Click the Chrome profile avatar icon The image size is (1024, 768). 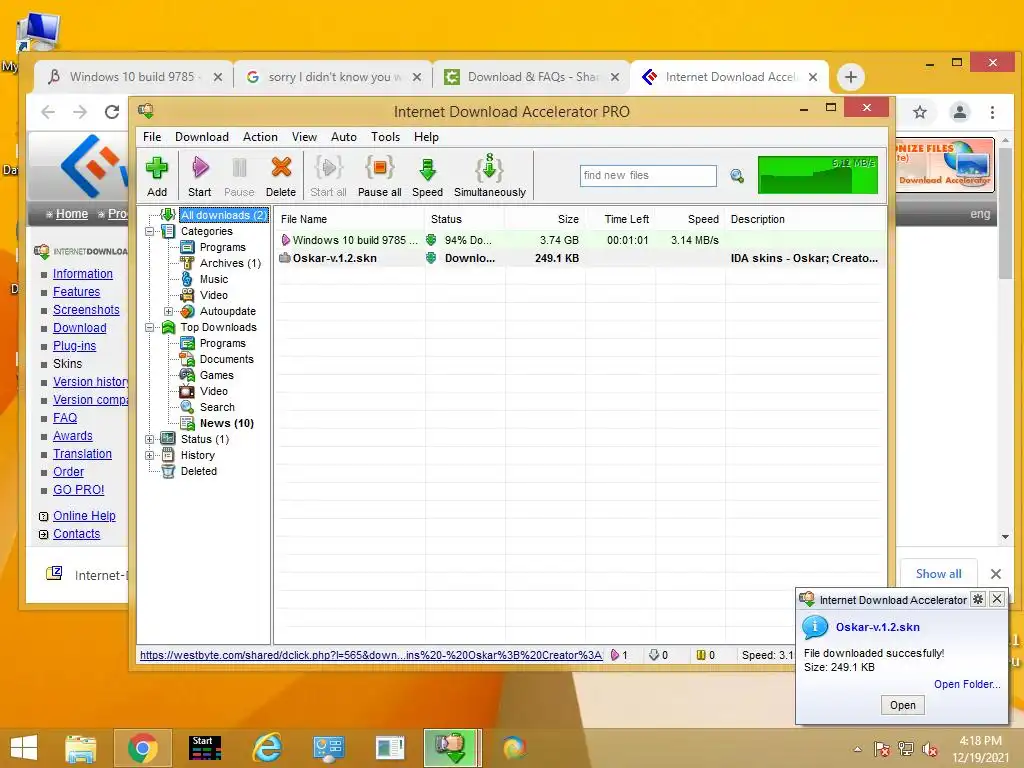tap(959, 112)
